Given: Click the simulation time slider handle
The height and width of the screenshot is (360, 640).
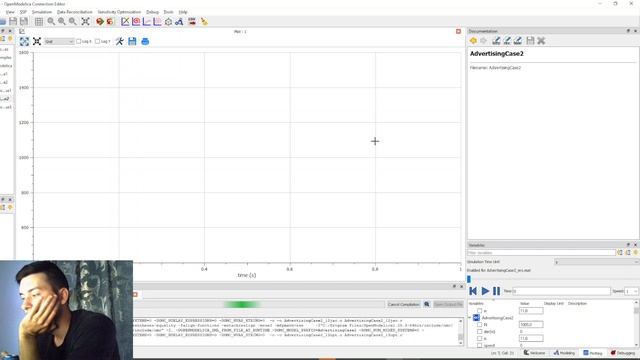Looking at the screenshot, I should (469, 279).
